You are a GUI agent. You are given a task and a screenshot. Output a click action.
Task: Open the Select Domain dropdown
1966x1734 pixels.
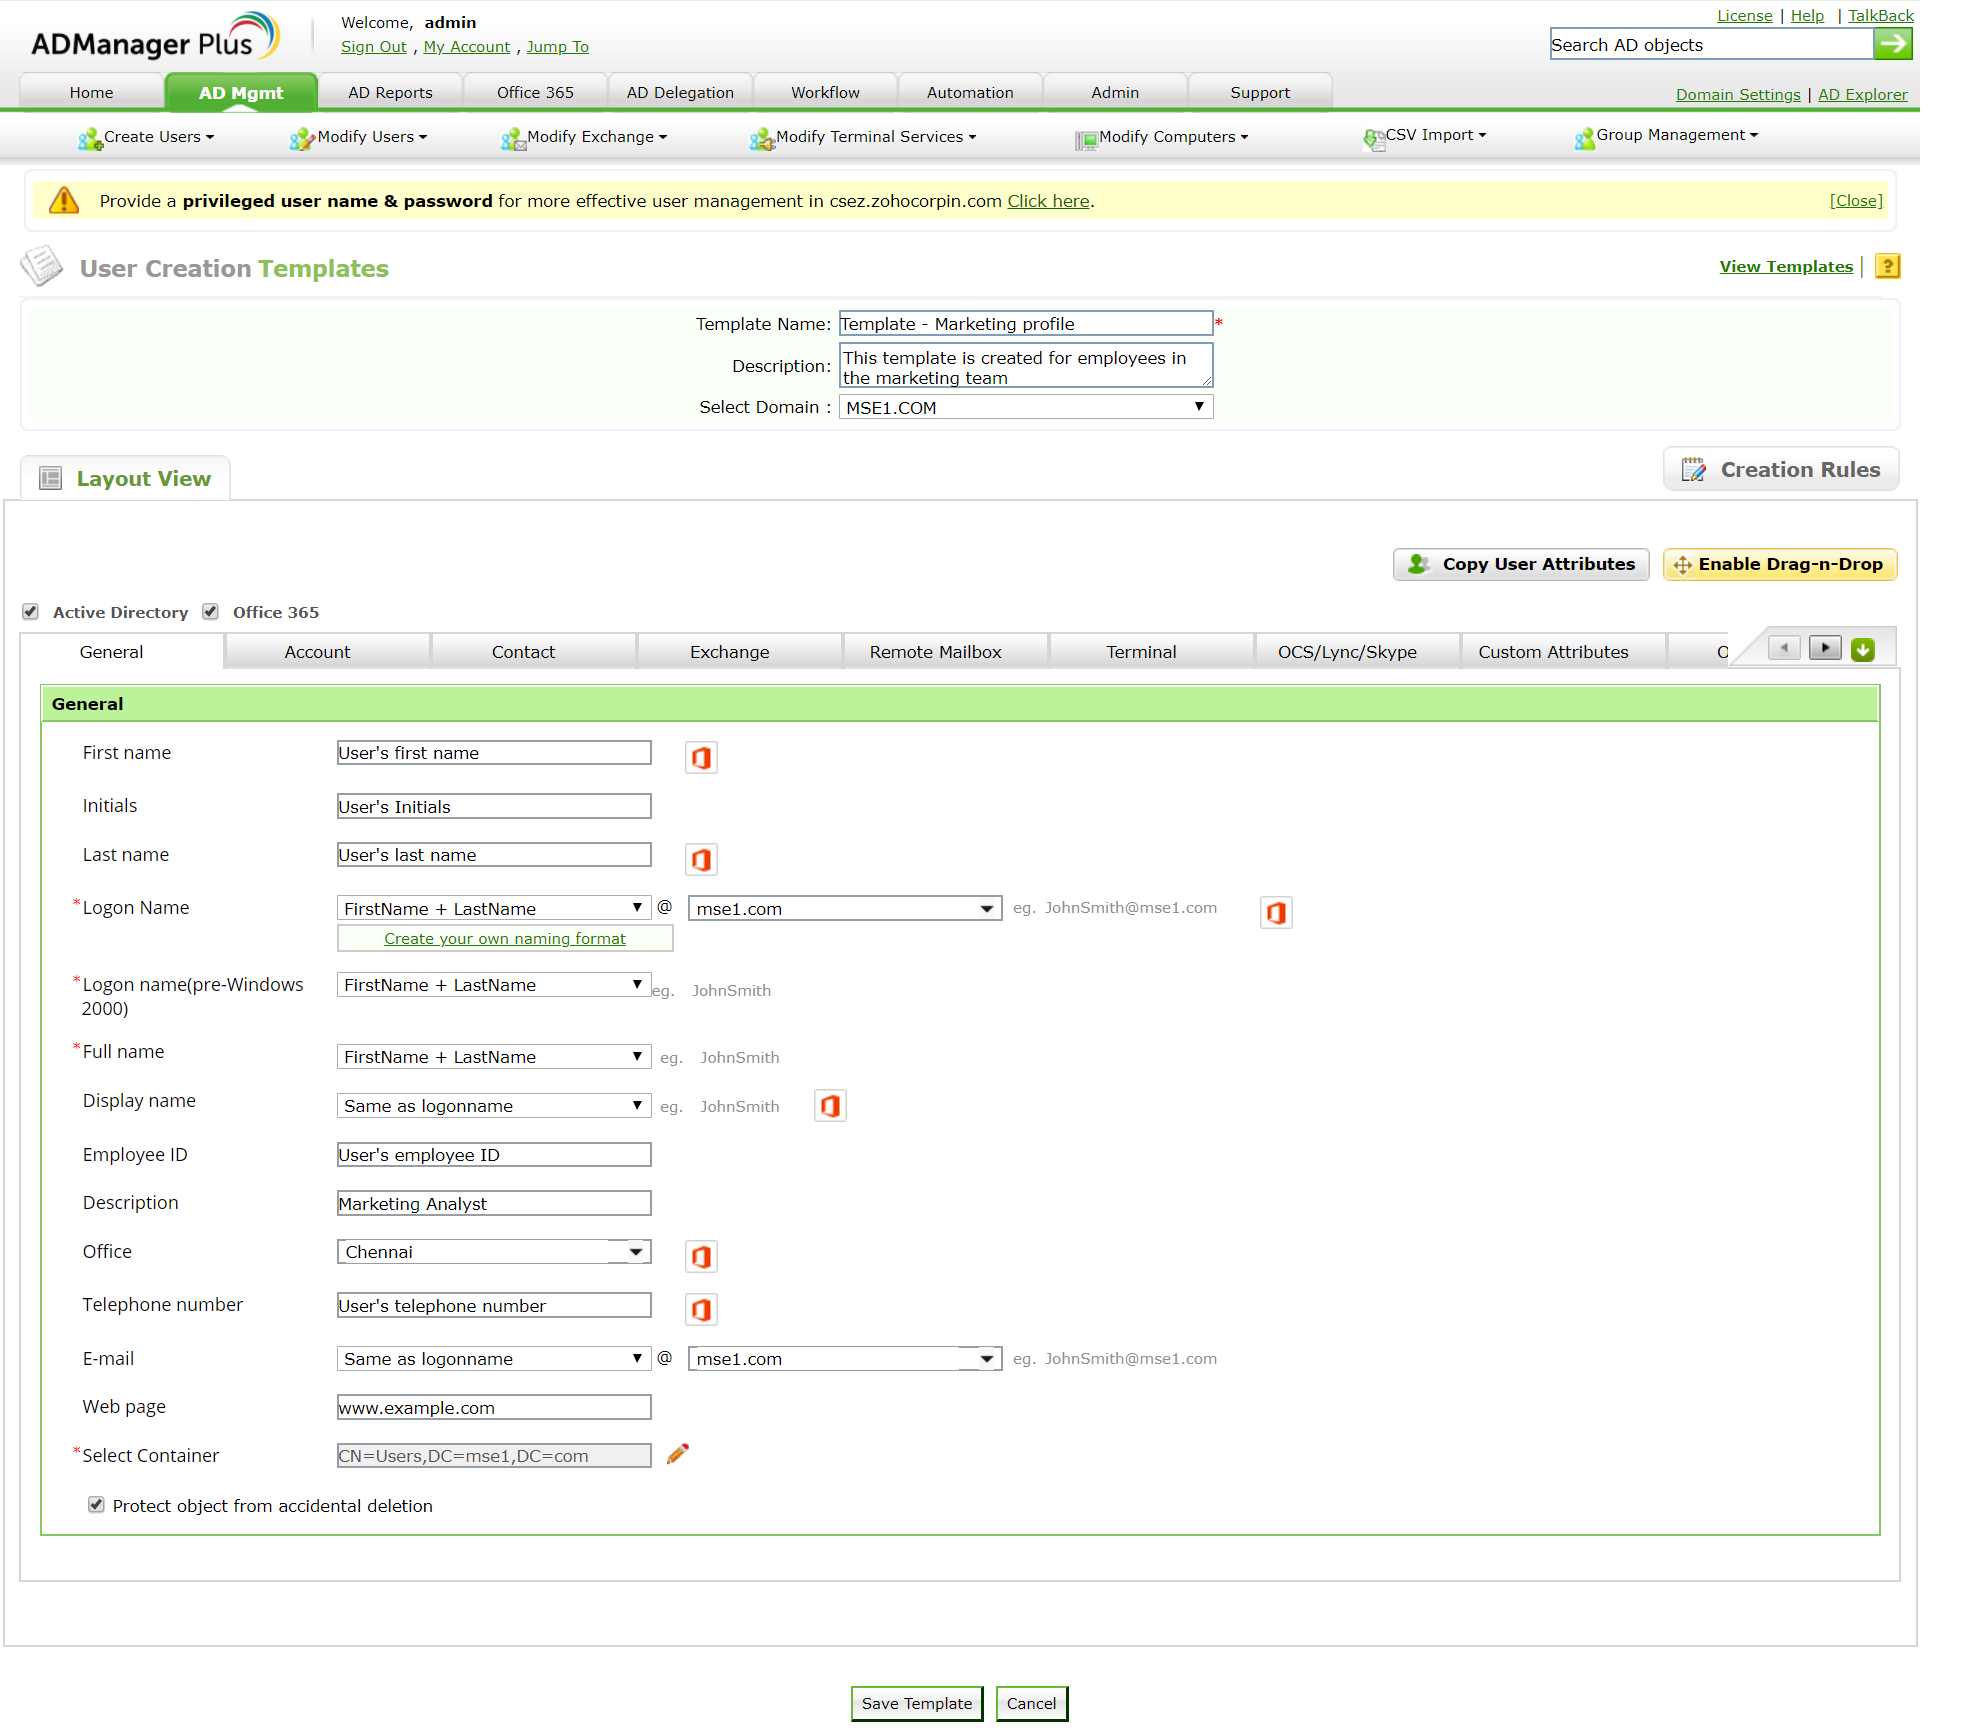1025,407
